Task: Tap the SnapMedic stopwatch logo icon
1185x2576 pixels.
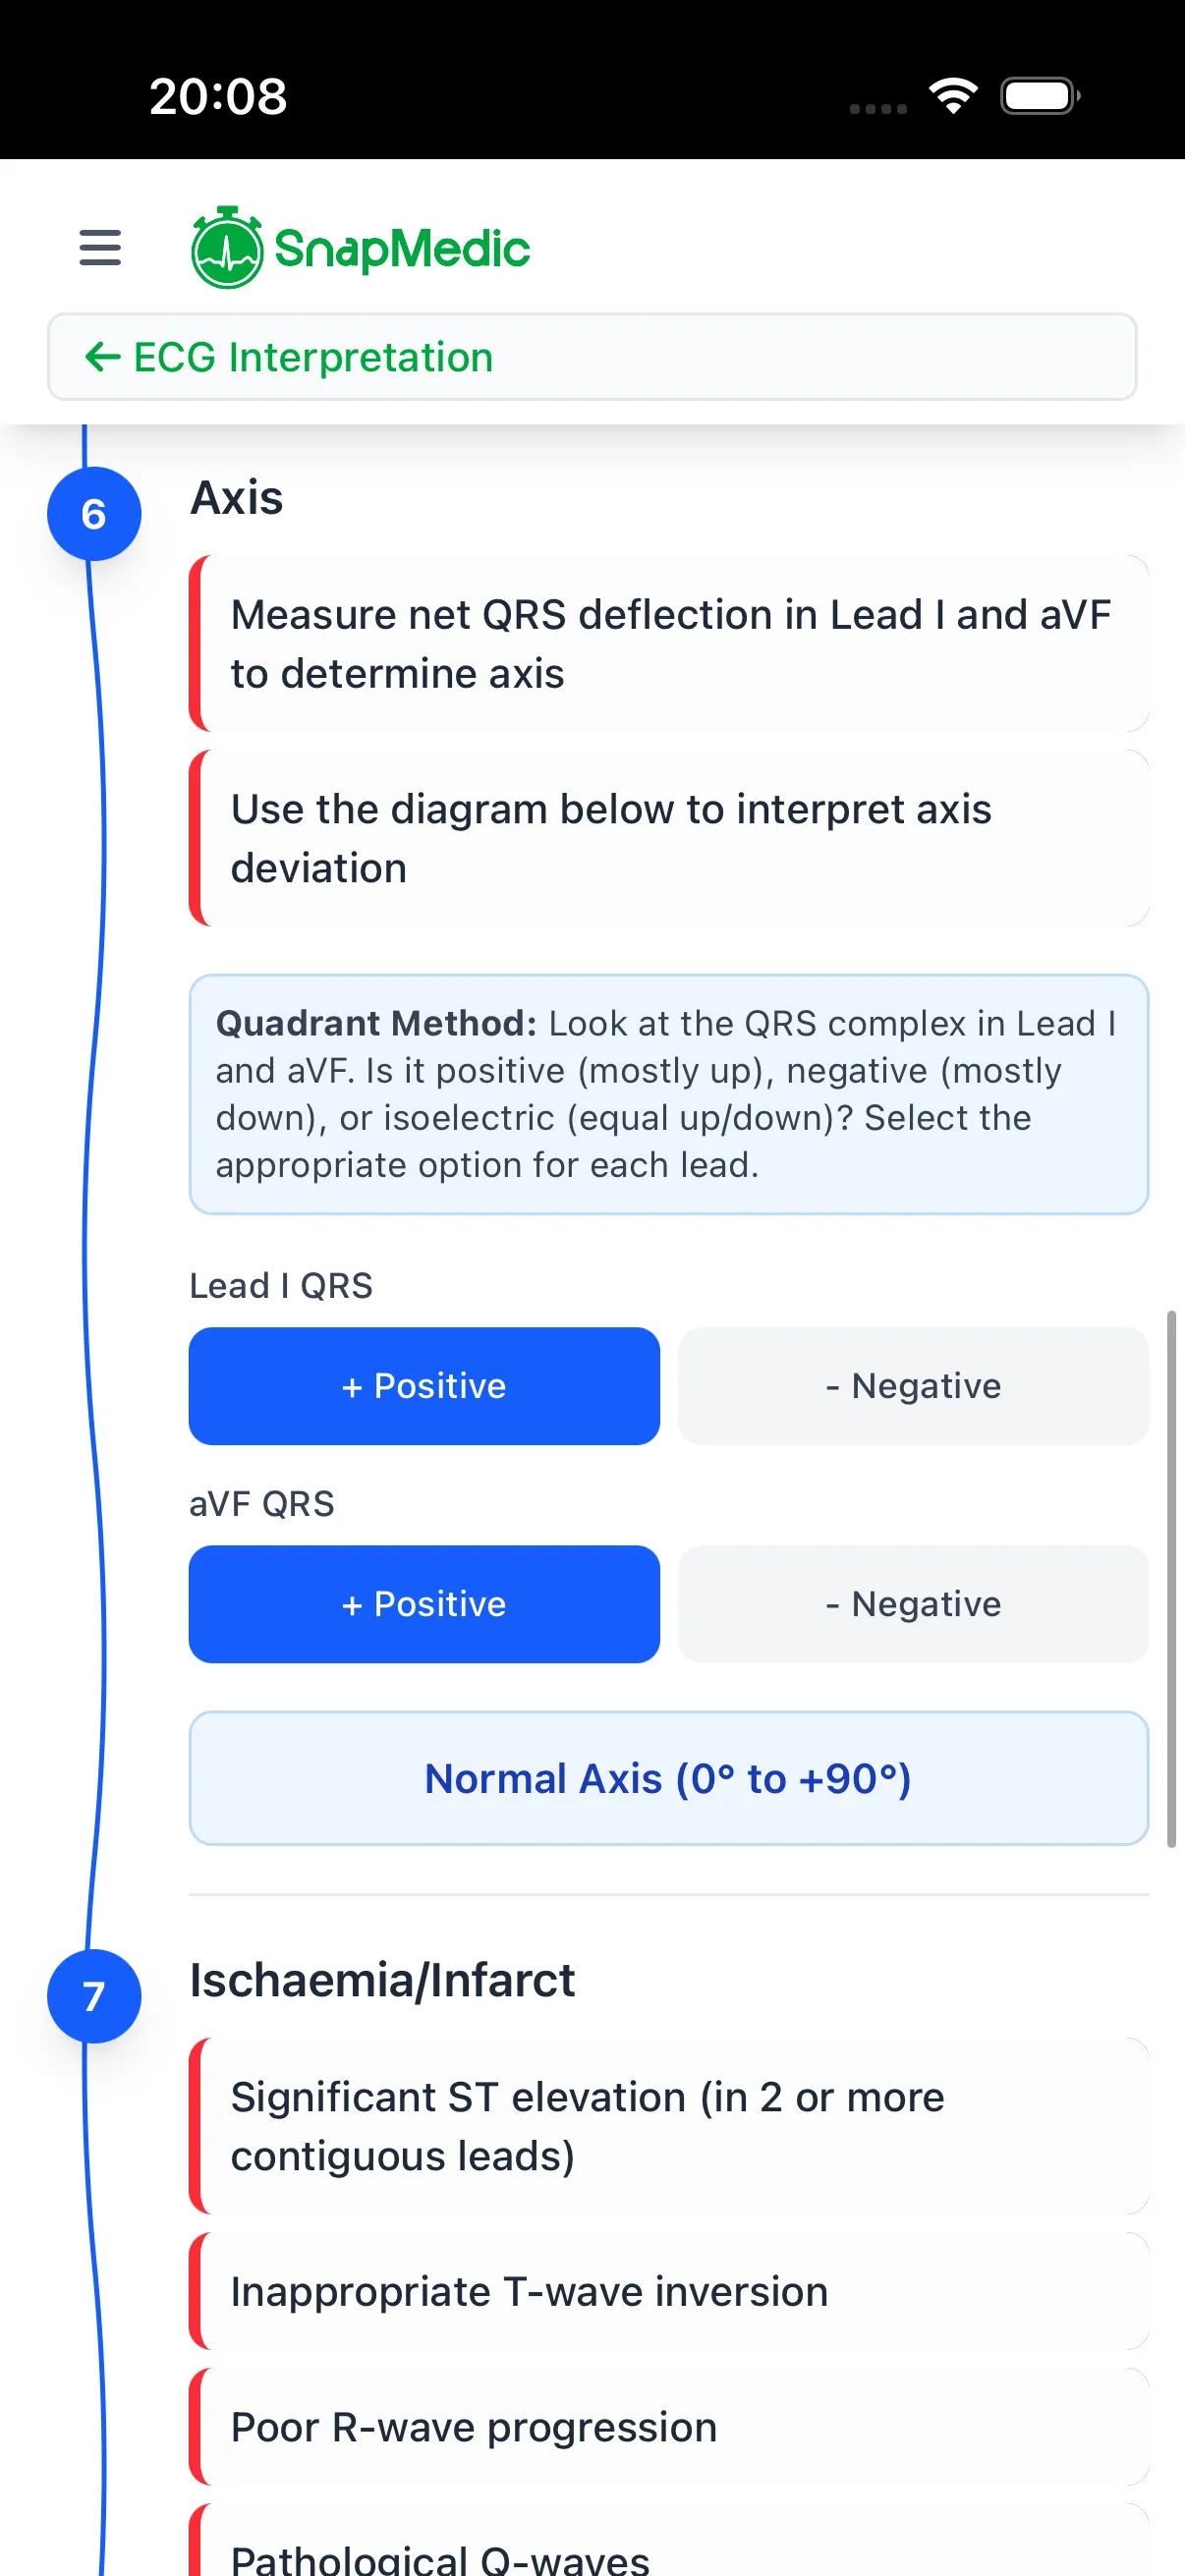Action: click(x=227, y=249)
